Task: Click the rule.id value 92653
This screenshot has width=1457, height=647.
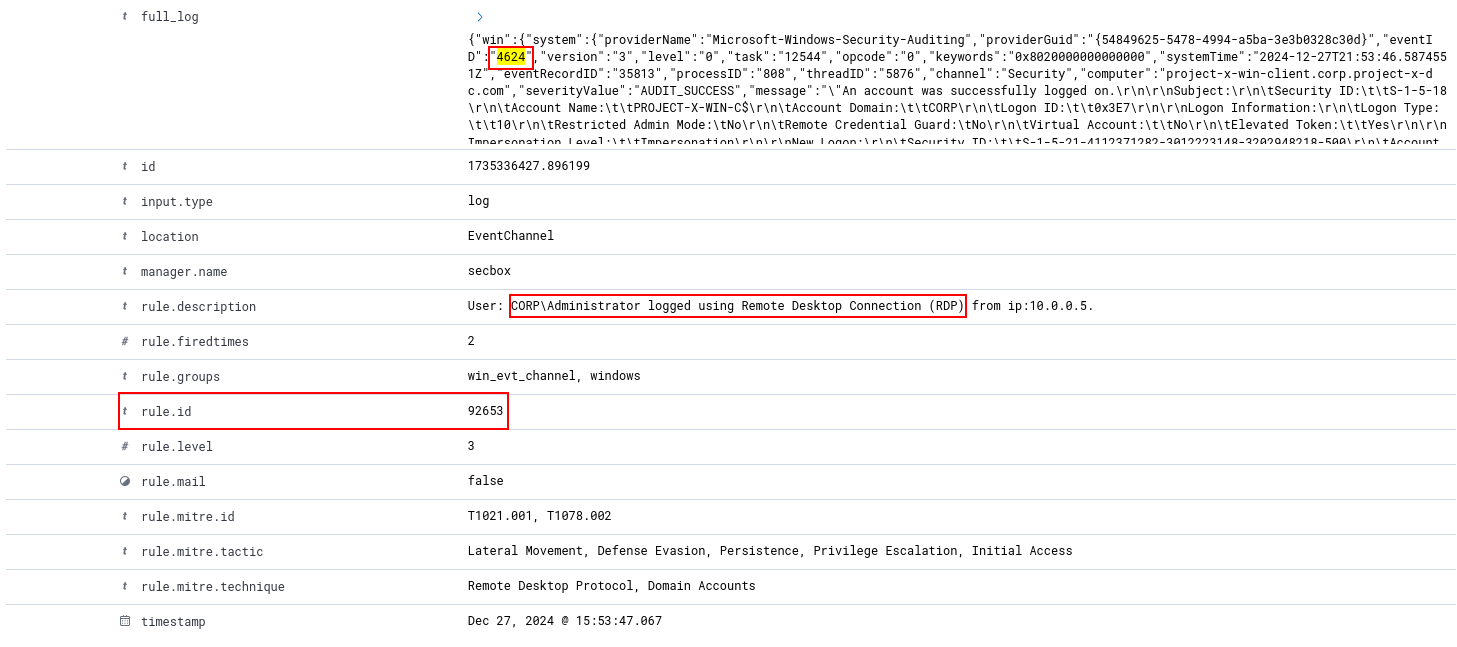Action: 485,411
